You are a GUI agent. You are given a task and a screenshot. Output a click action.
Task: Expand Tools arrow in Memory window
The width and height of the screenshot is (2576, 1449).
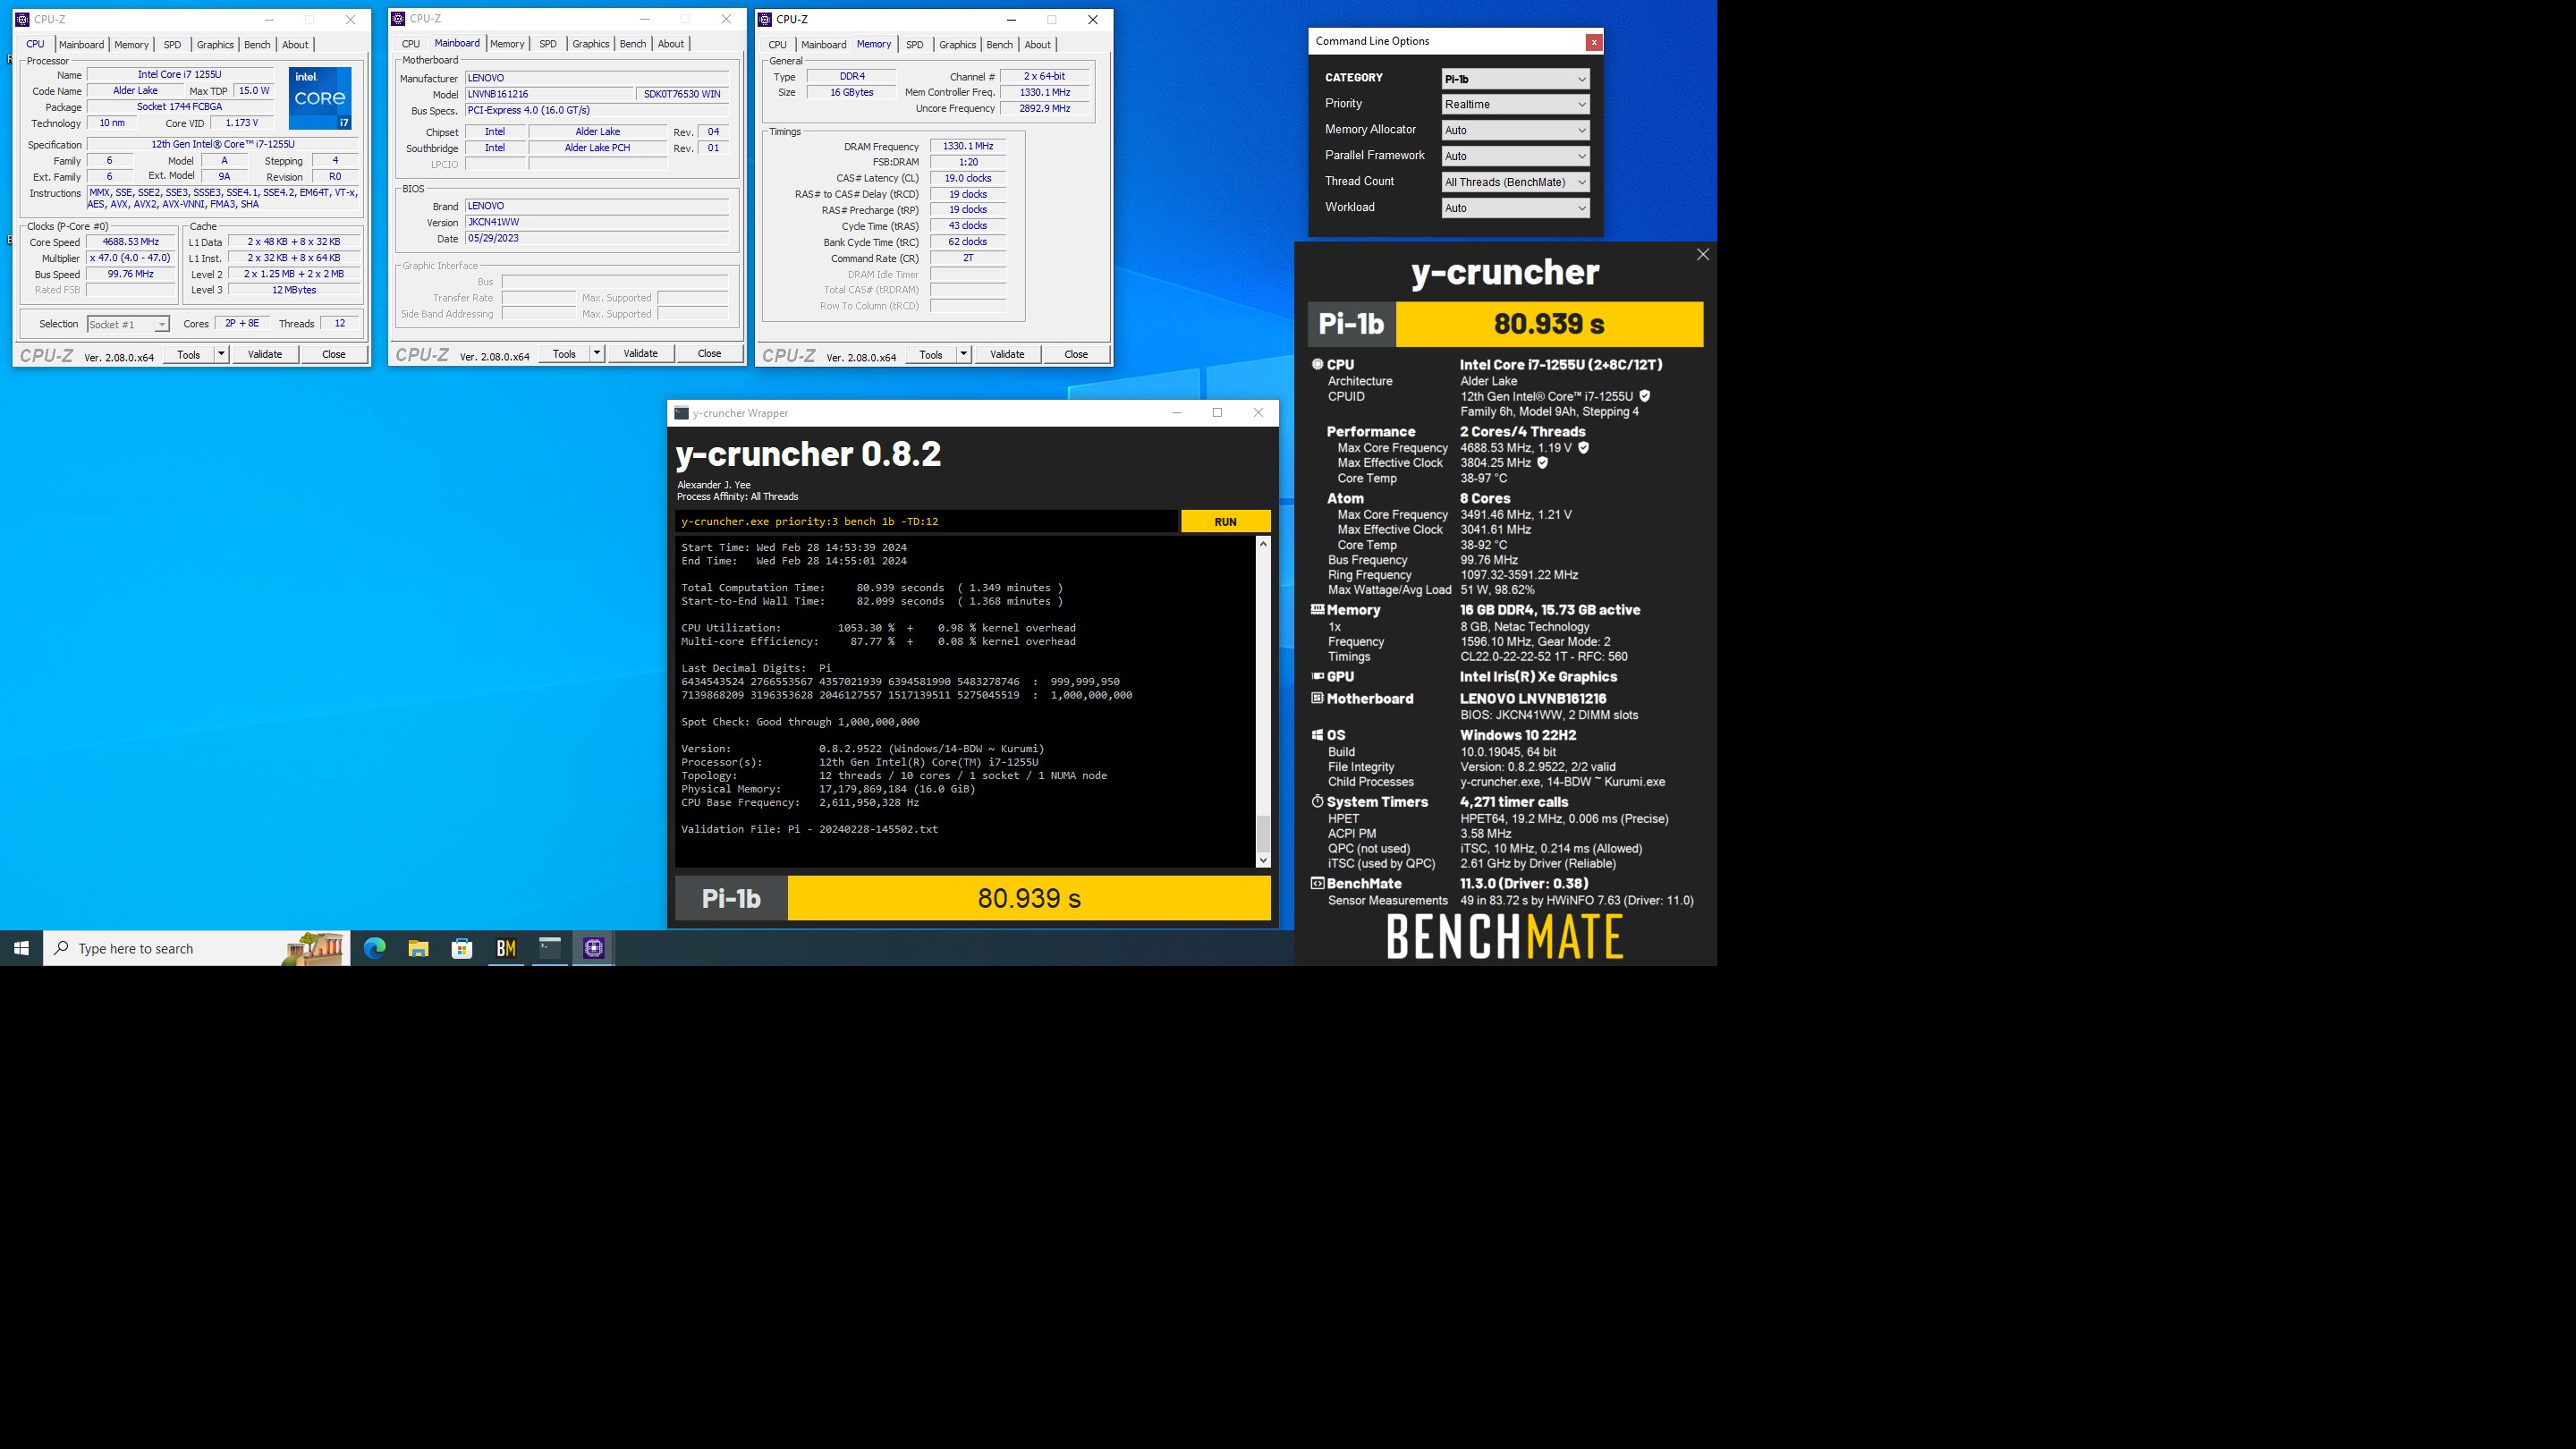click(x=964, y=354)
